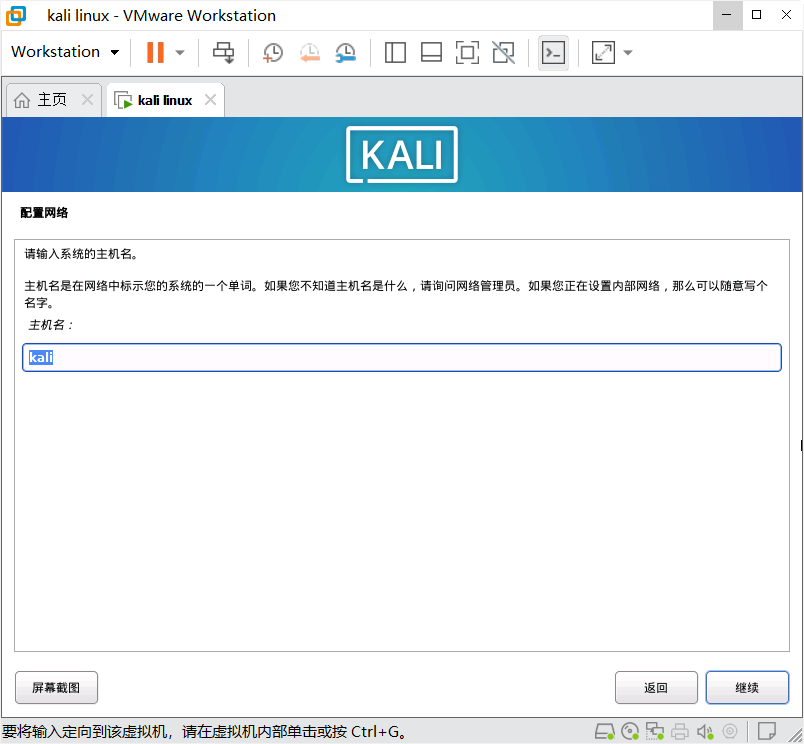Toggle the thumbnail bar view

tap(431, 52)
